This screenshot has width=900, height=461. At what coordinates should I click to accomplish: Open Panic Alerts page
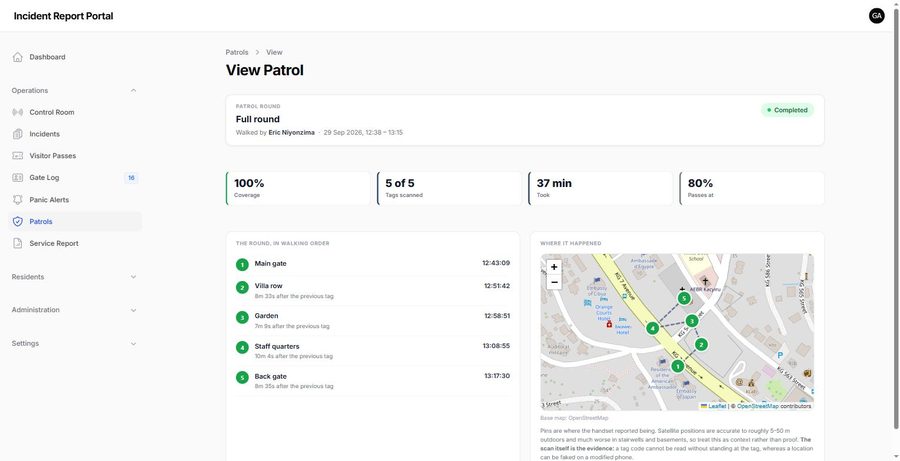point(75,200)
